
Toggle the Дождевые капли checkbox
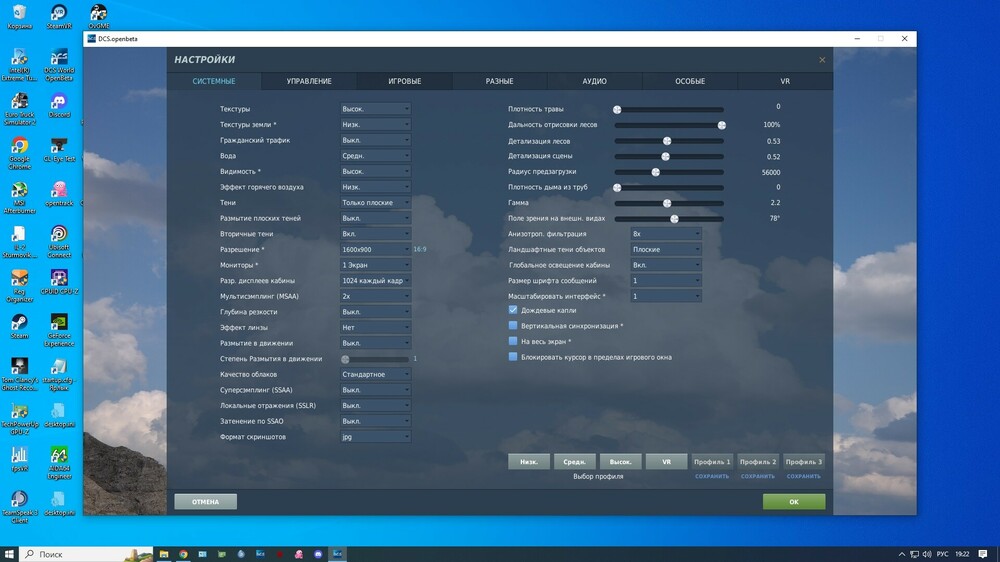(513, 310)
